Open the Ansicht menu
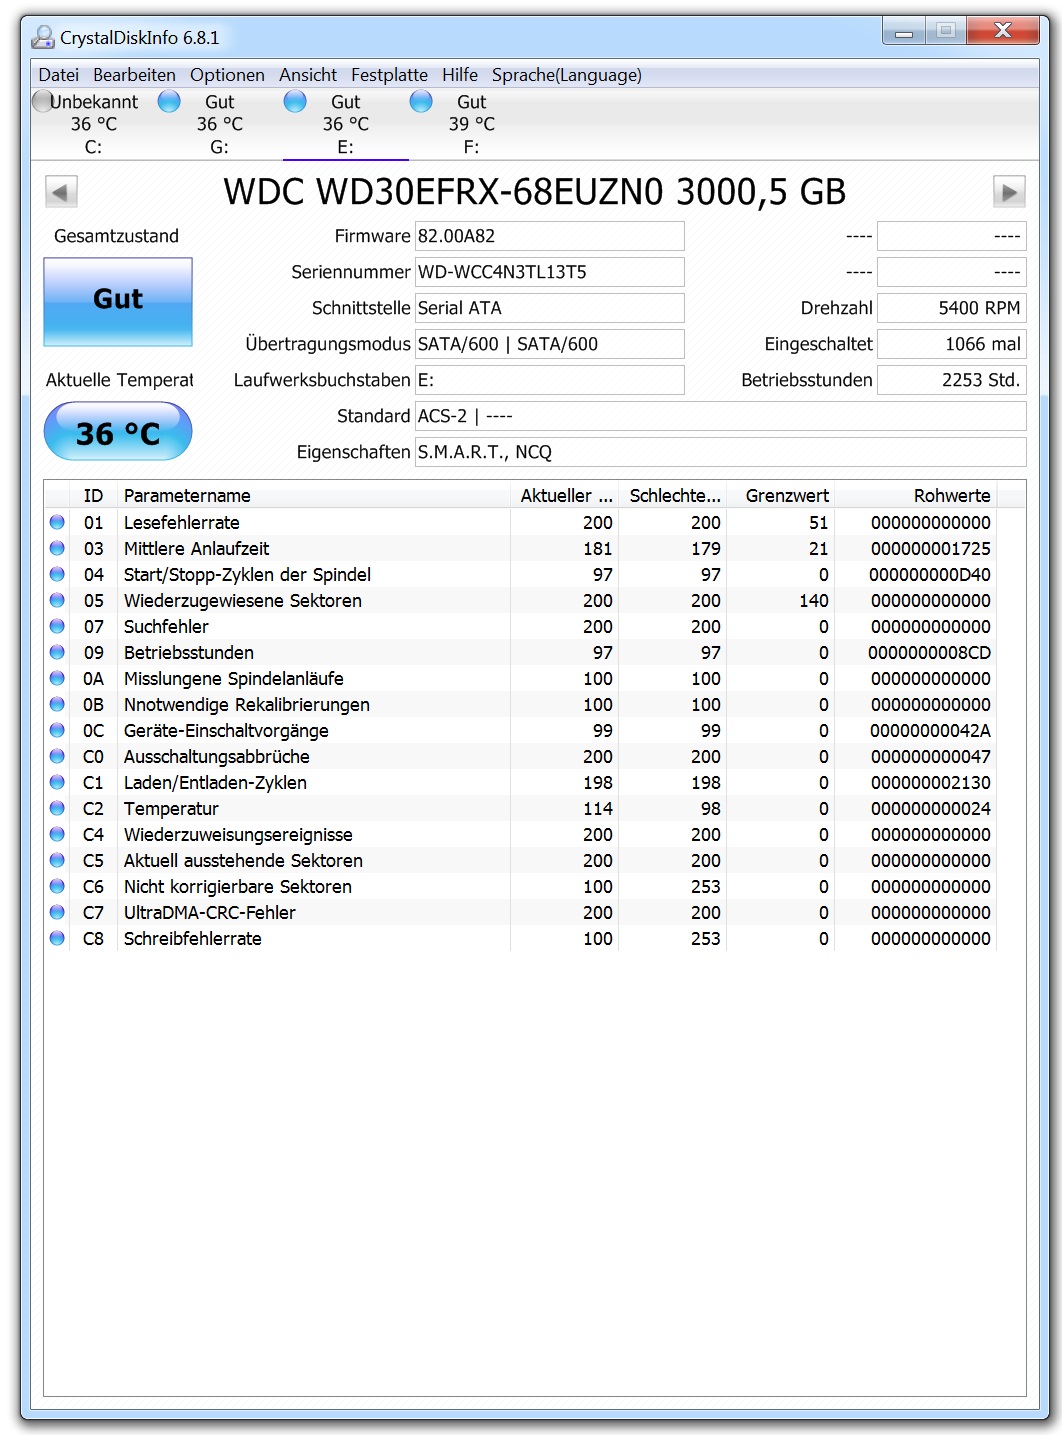The width and height of the screenshot is (1062, 1435). pos(308,75)
